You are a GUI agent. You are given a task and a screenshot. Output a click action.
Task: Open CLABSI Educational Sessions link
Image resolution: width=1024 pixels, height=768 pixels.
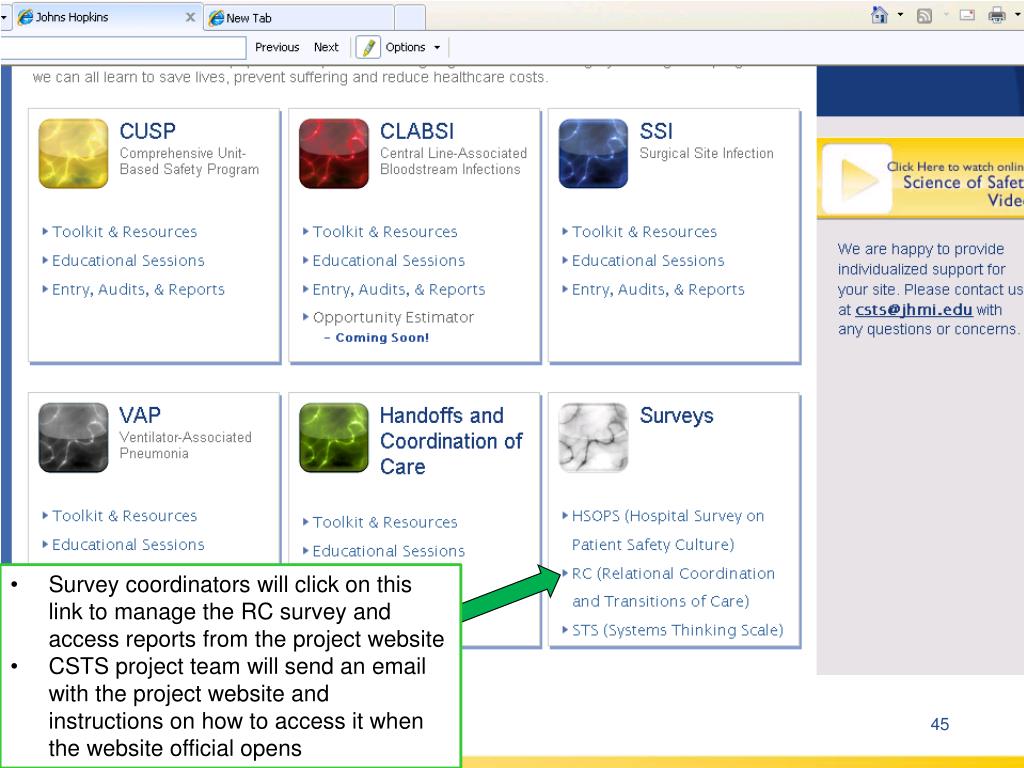pos(389,261)
